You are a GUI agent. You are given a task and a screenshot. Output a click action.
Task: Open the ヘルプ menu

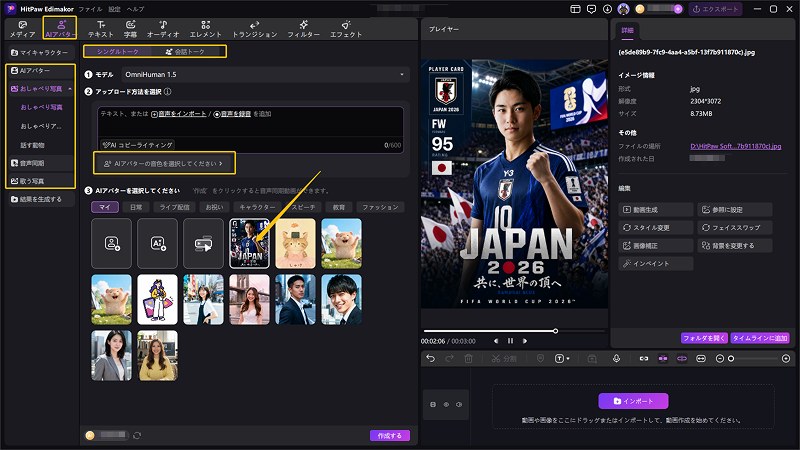tap(135, 9)
